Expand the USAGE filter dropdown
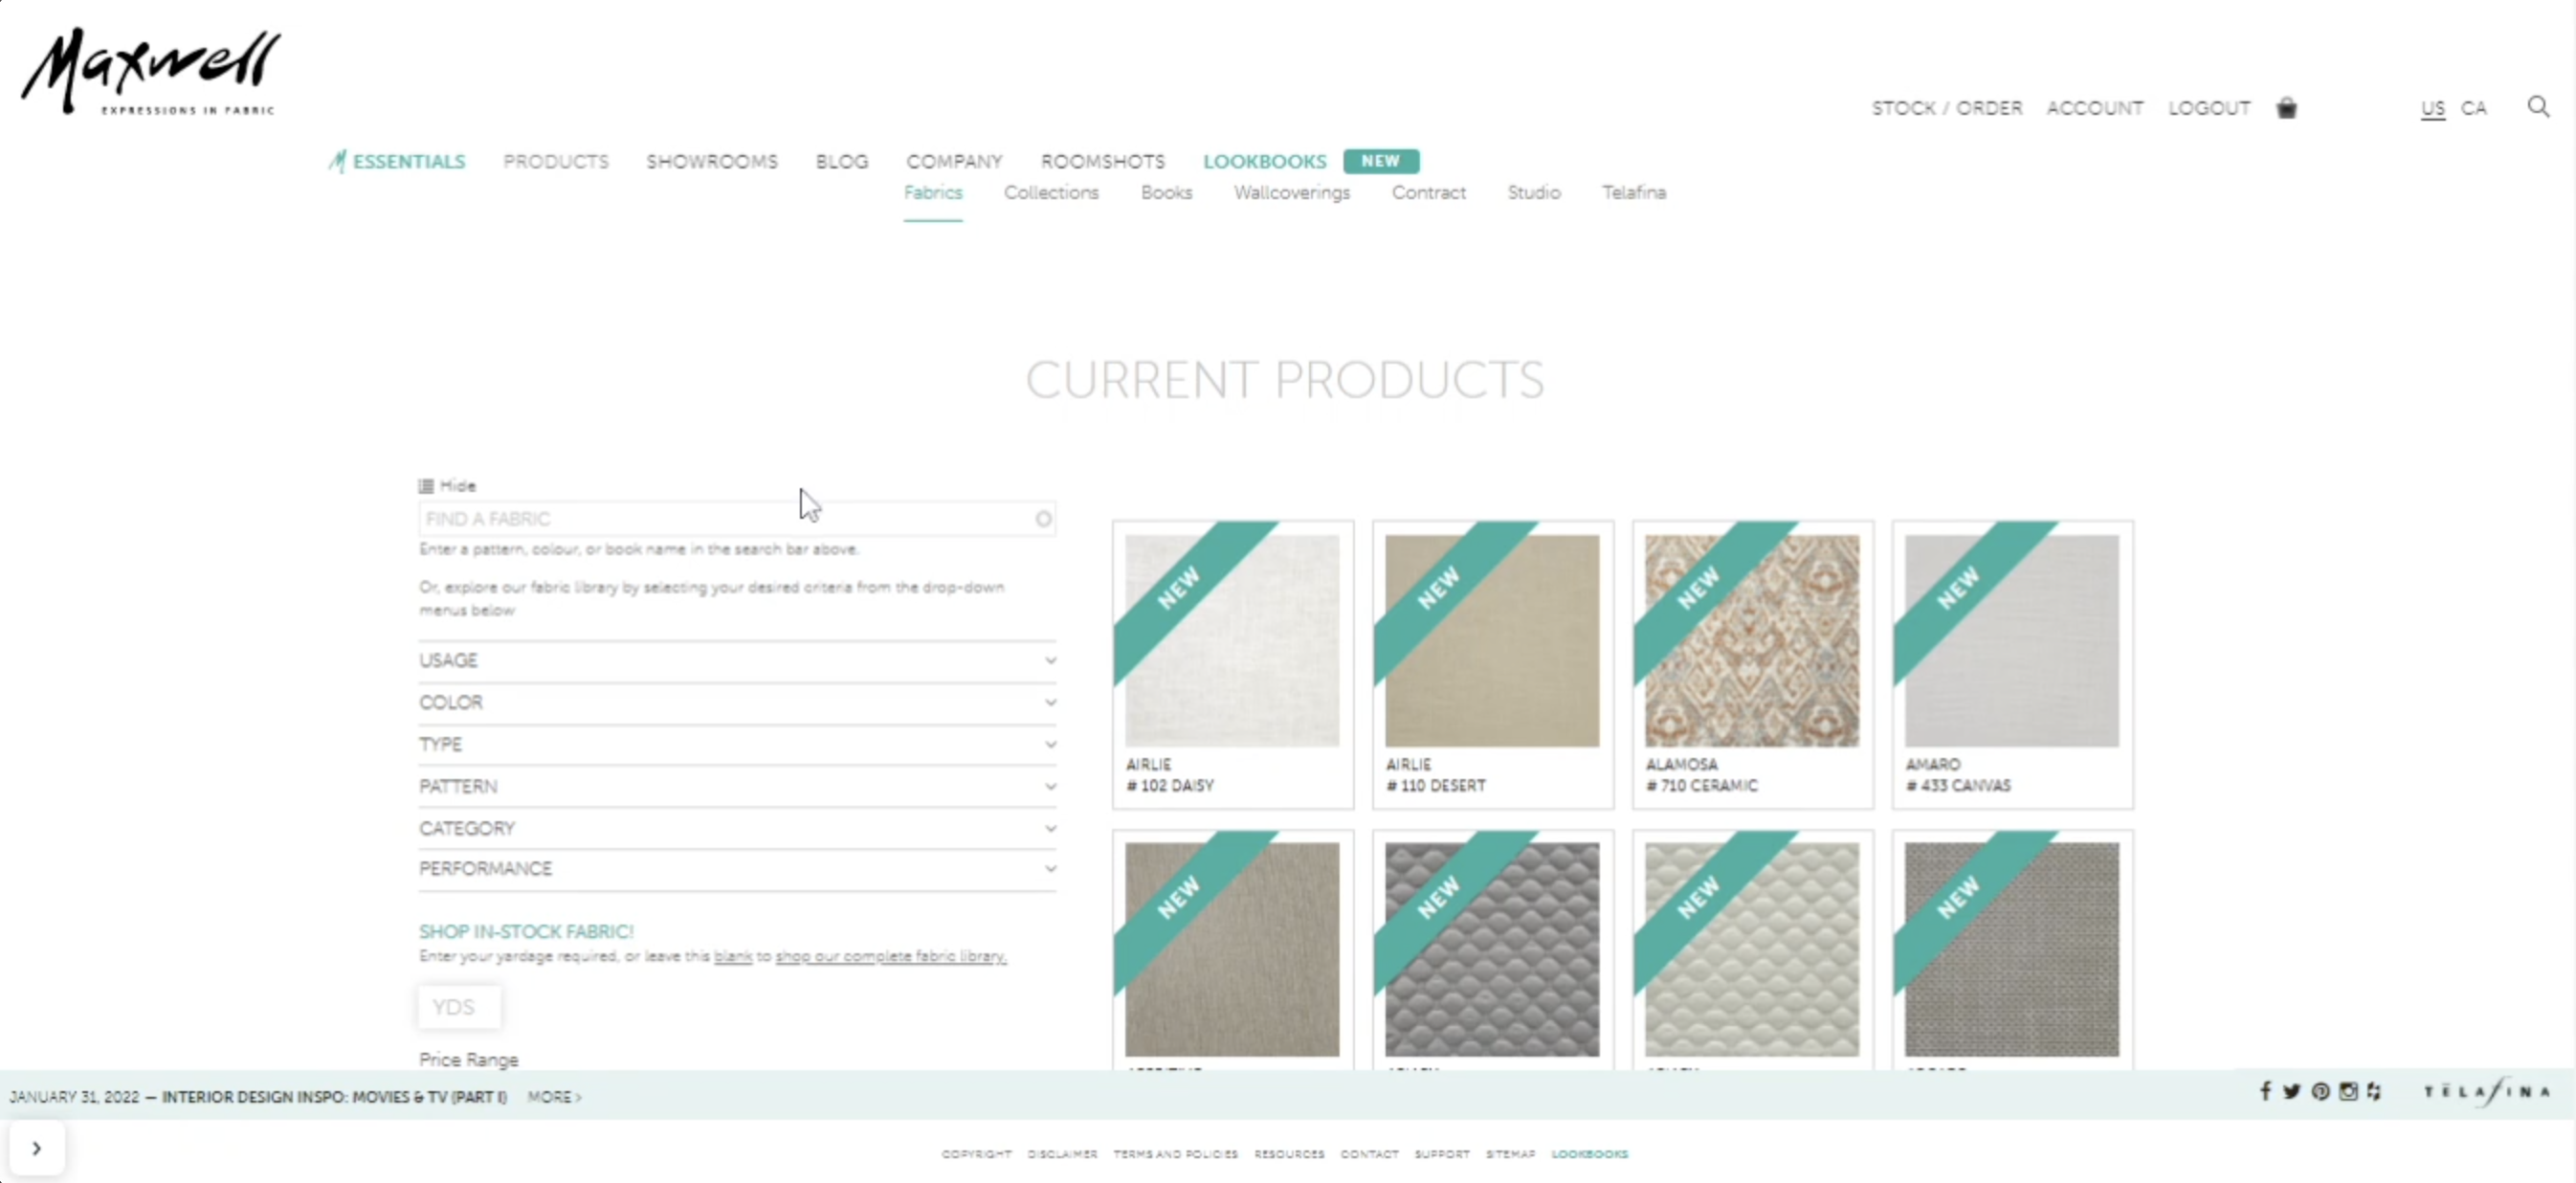Image resolution: width=2576 pixels, height=1183 pixels. pyautogui.click(x=737, y=660)
